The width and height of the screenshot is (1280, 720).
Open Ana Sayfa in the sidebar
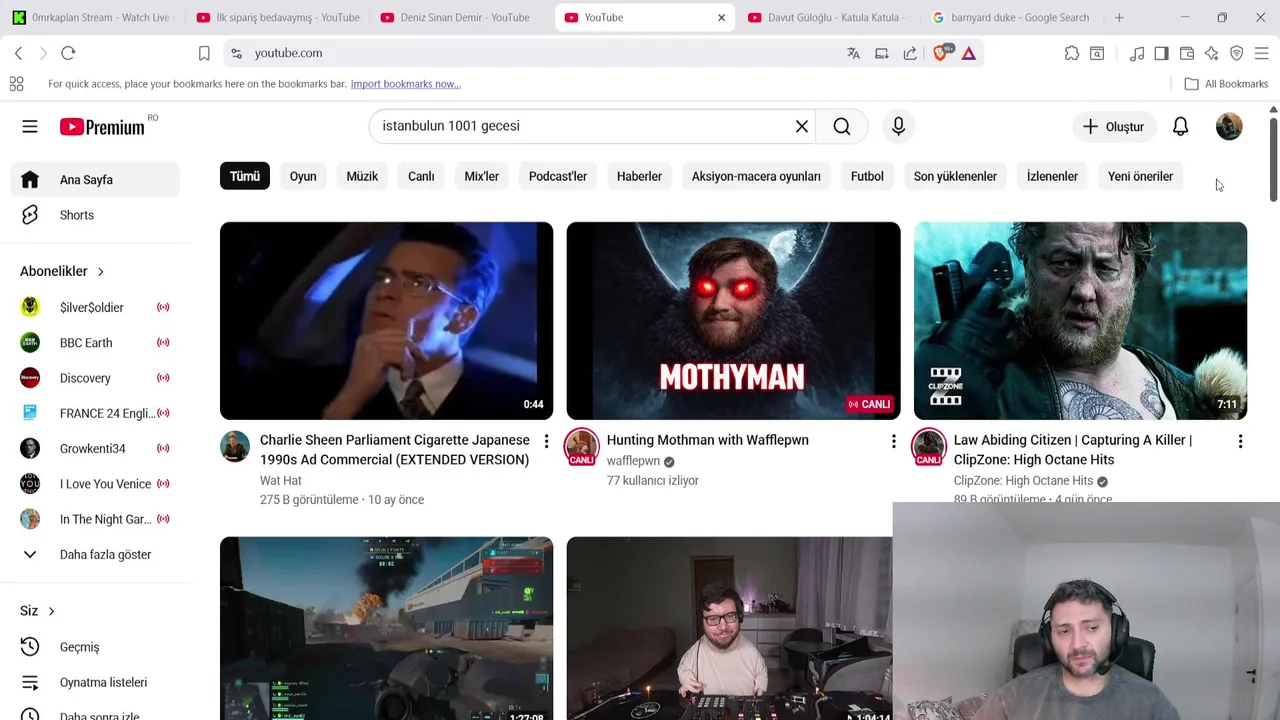coord(95,180)
